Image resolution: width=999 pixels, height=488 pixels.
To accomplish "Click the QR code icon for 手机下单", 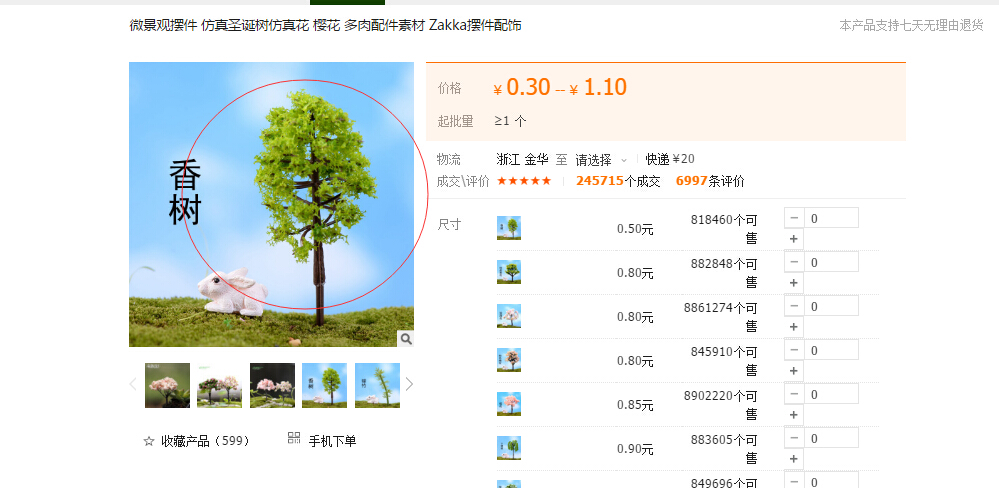I will click(294, 438).
